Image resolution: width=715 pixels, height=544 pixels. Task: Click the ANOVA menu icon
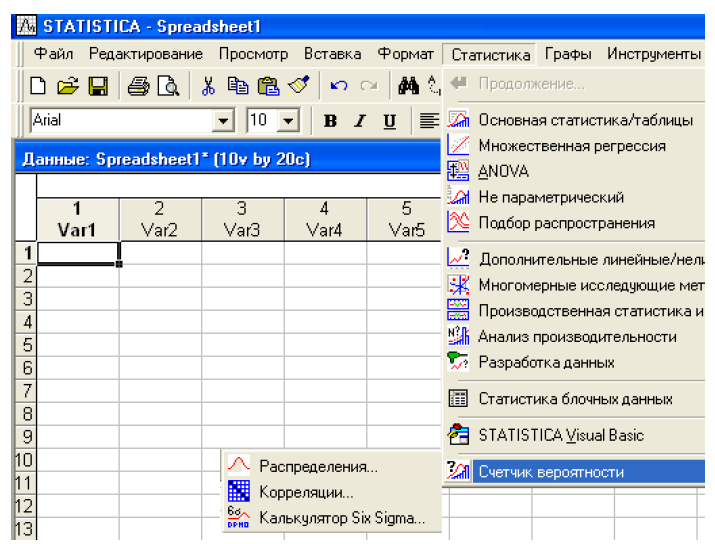pos(458,171)
